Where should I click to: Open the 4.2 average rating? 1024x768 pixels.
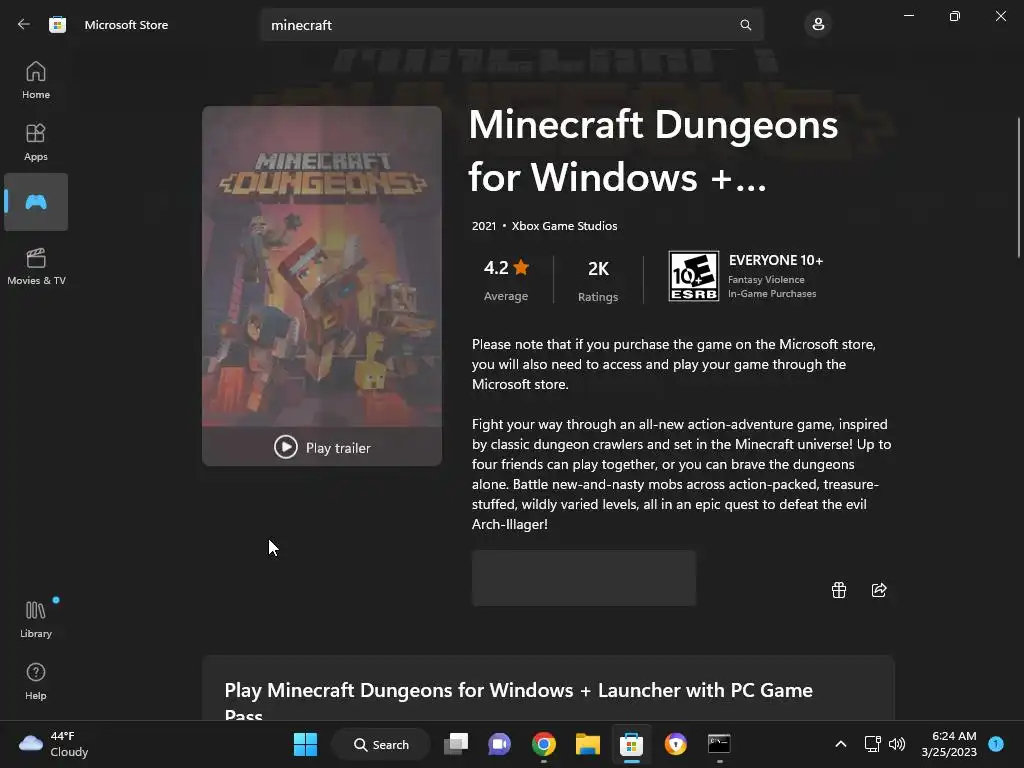point(506,279)
